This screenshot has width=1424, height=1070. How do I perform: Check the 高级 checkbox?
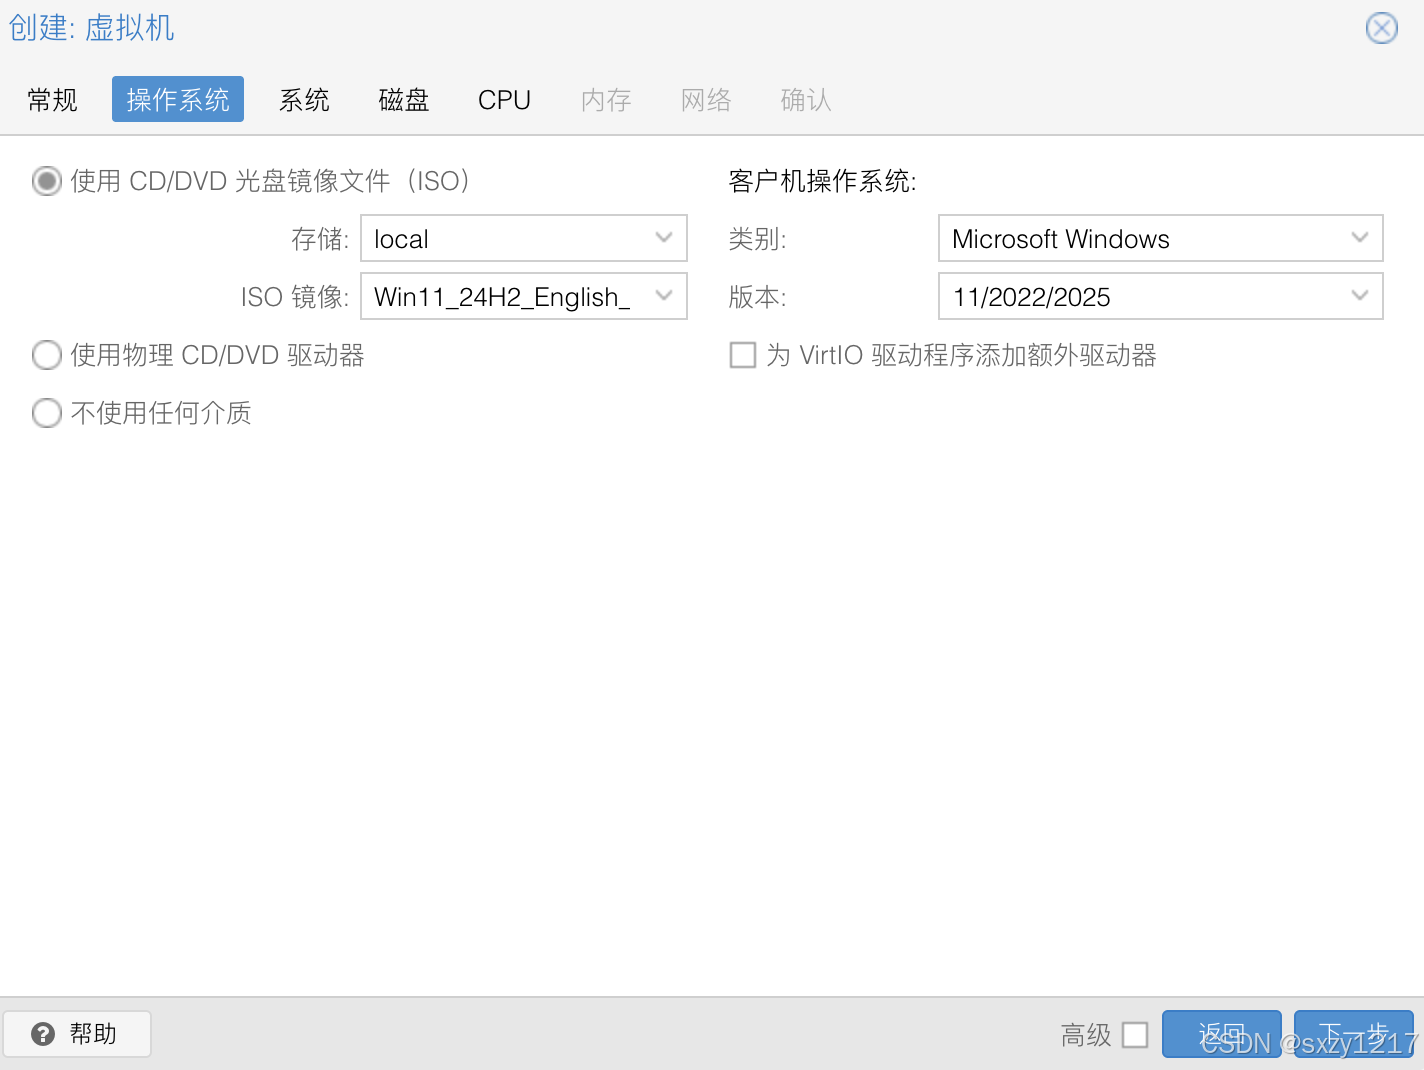pyautogui.click(x=1135, y=1035)
